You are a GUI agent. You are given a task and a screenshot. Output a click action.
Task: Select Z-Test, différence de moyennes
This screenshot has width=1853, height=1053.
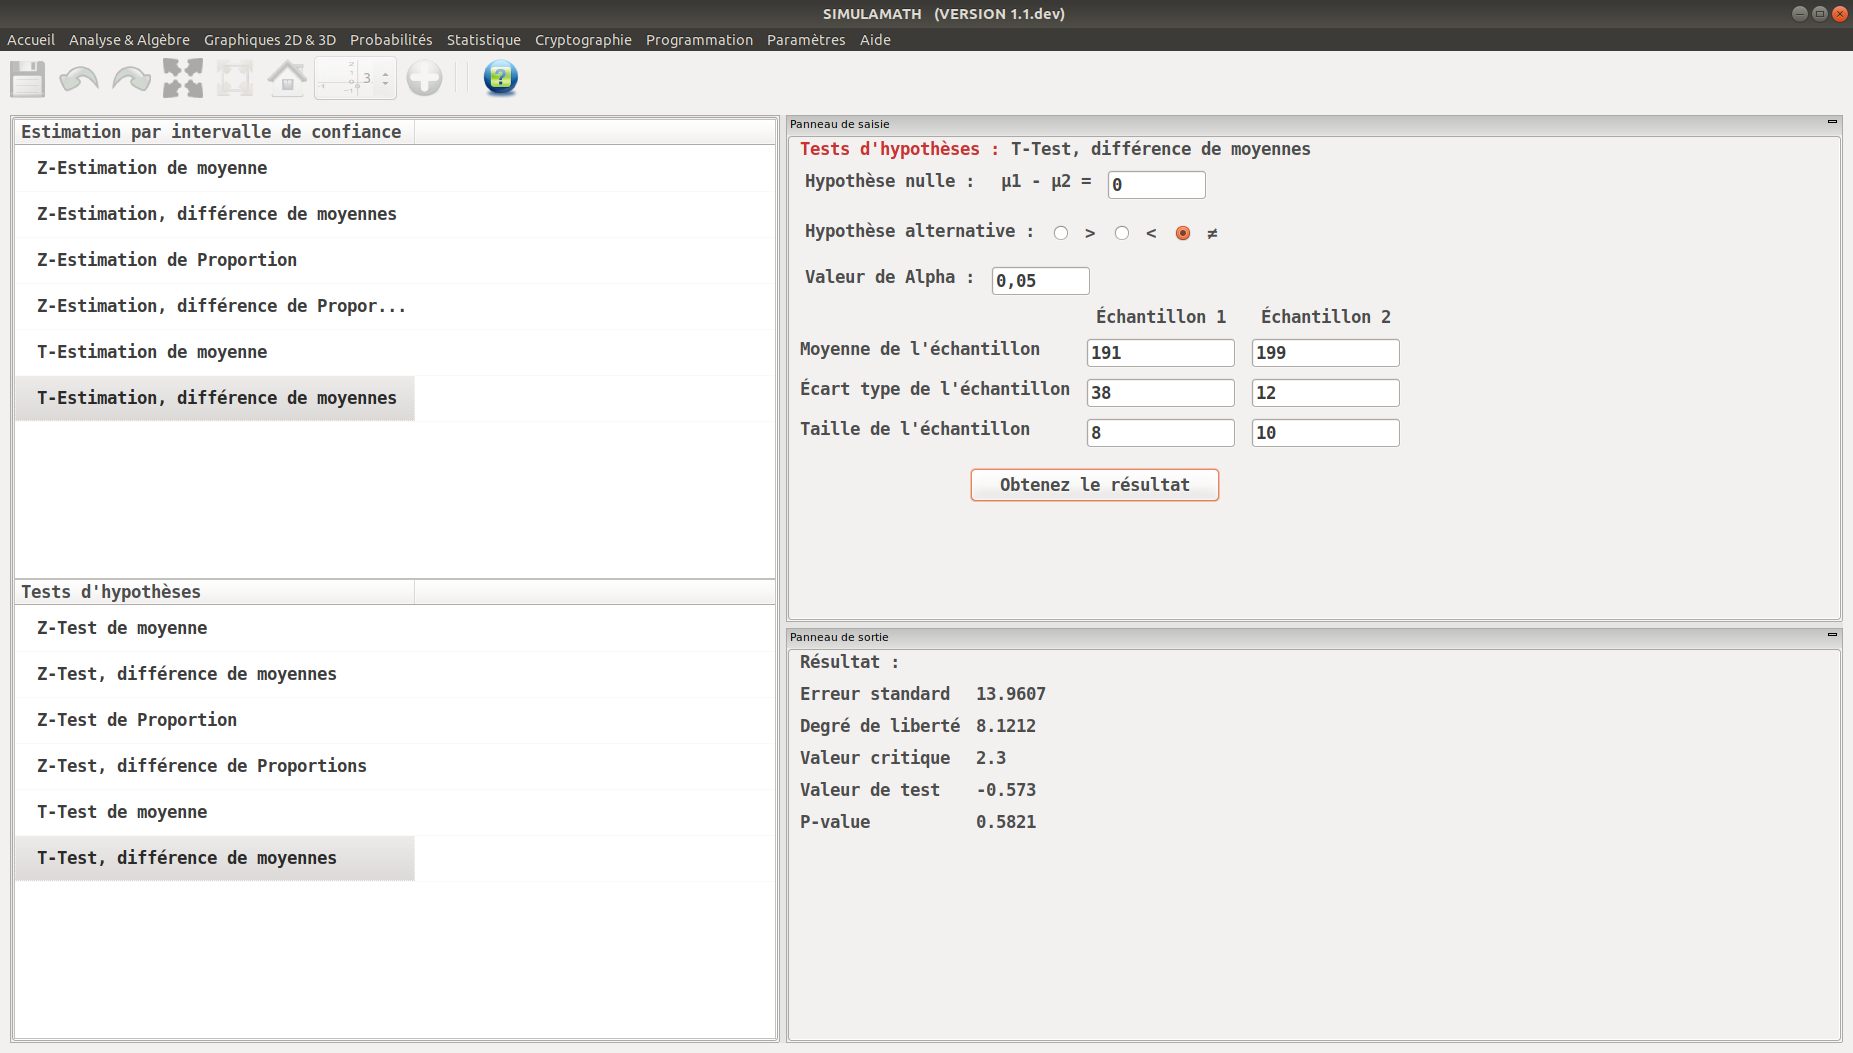pyautogui.click(x=215, y=674)
